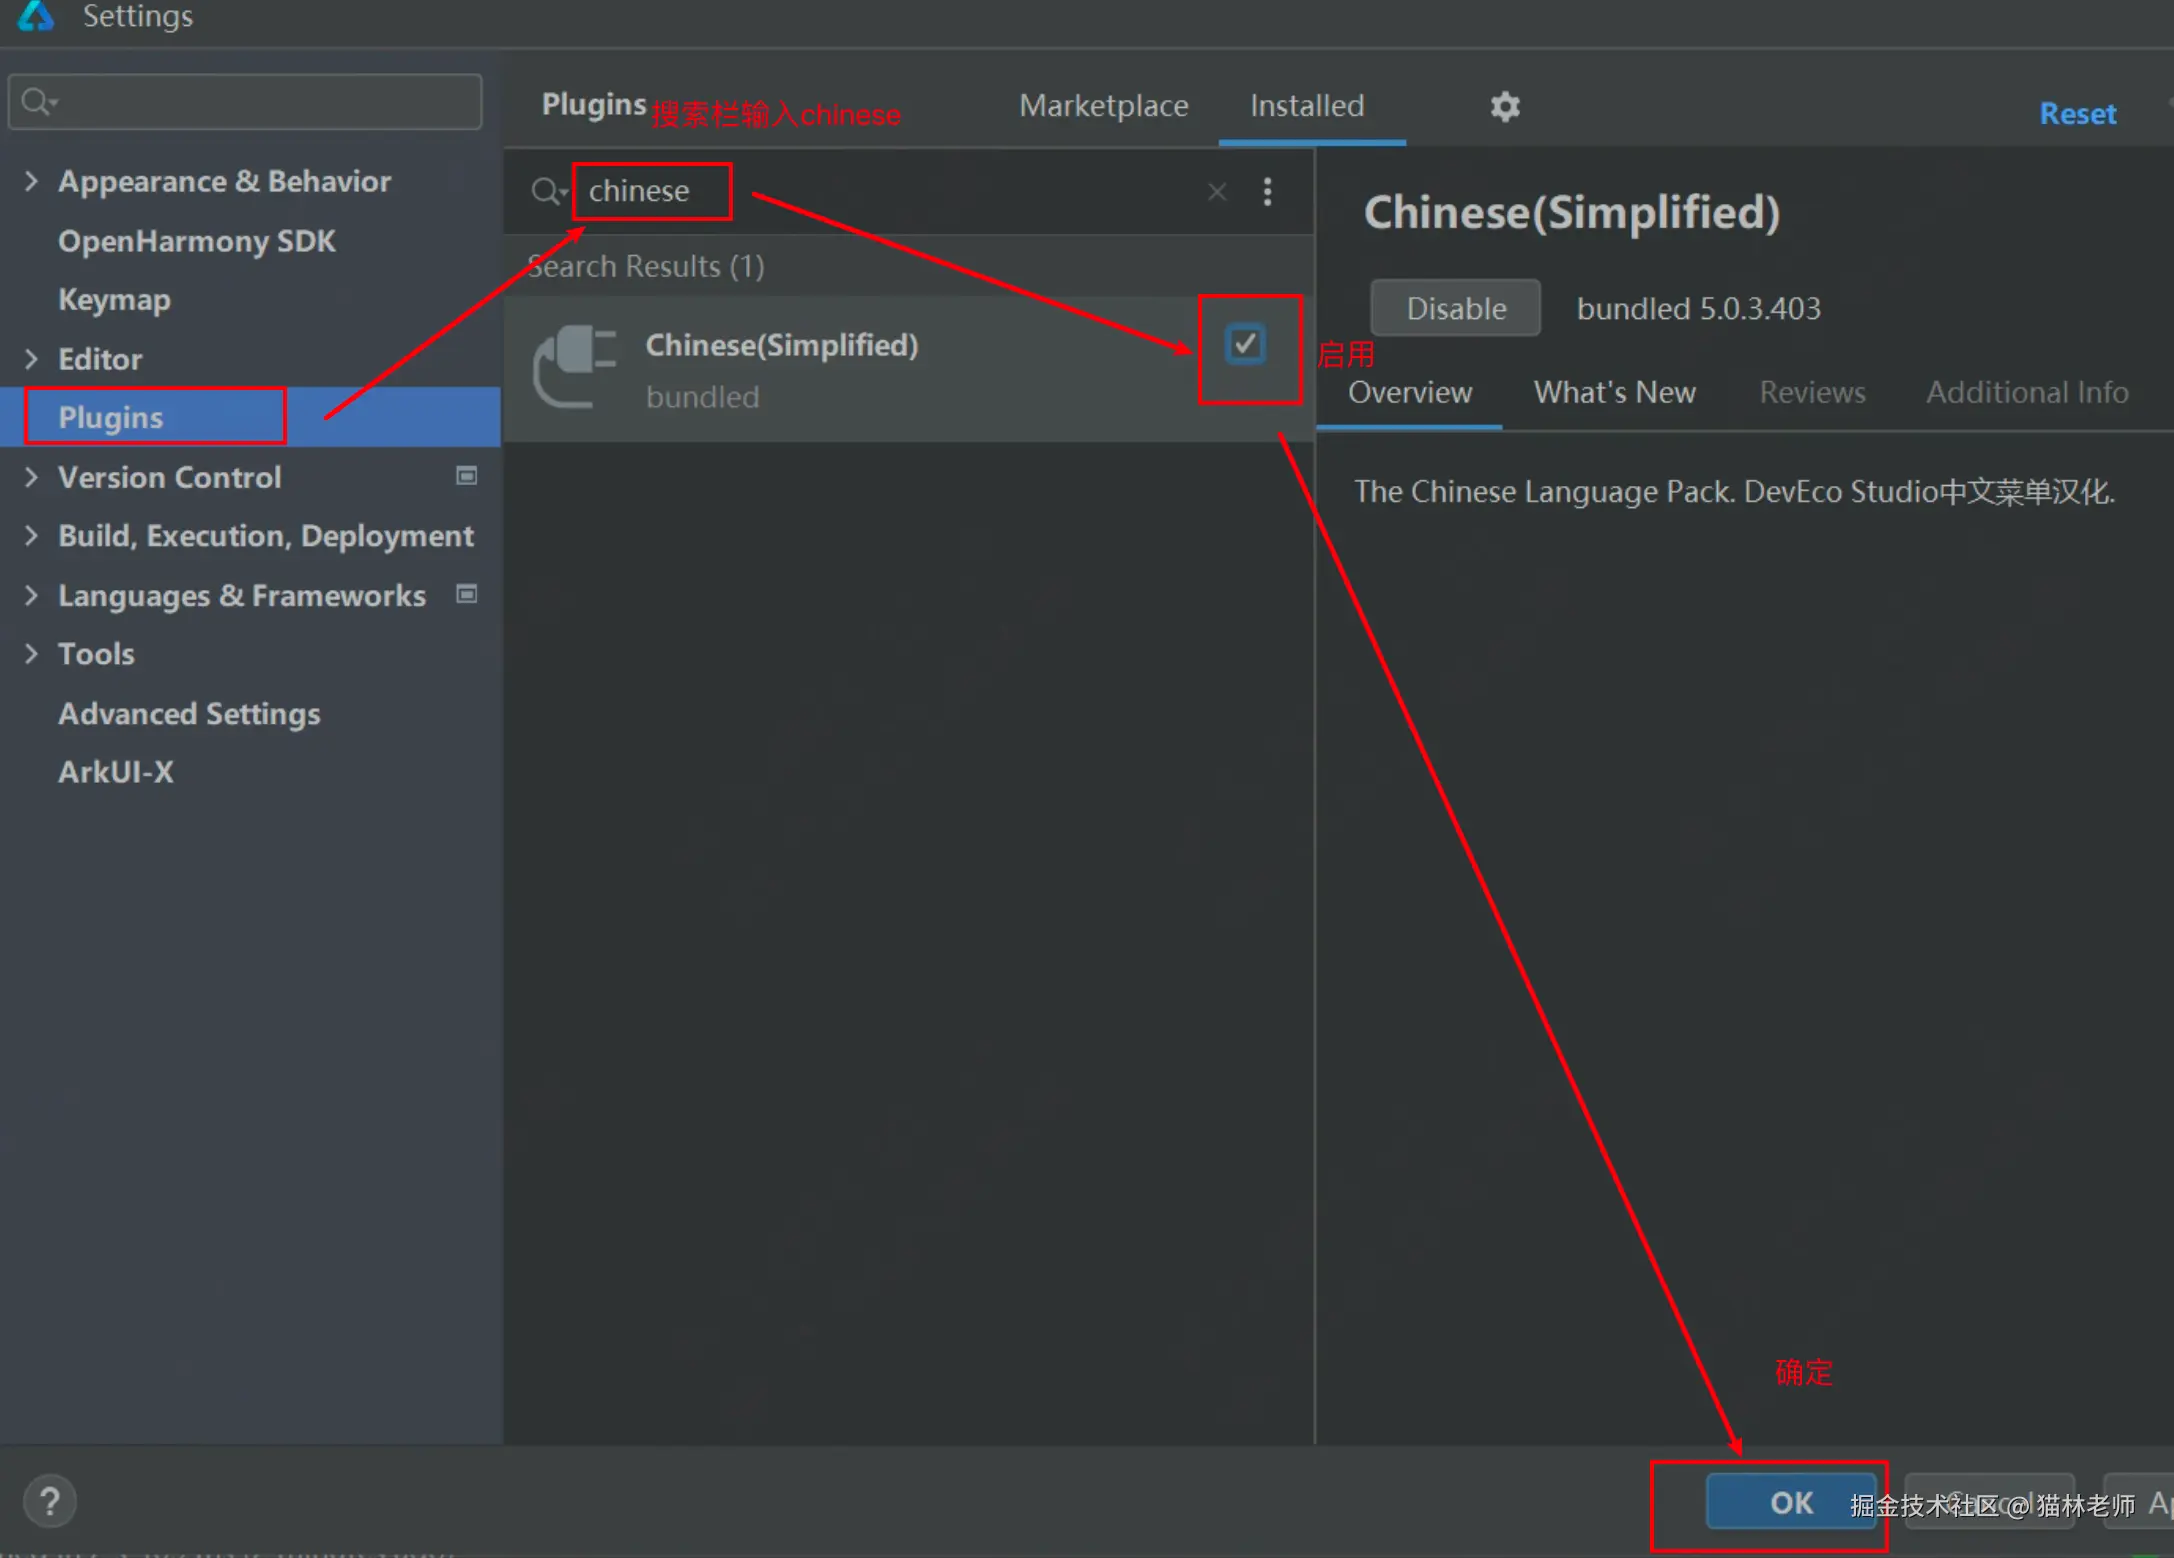Click the Version Control project-level settings icon
Screen dimensions: 2174x1558
click(466, 476)
